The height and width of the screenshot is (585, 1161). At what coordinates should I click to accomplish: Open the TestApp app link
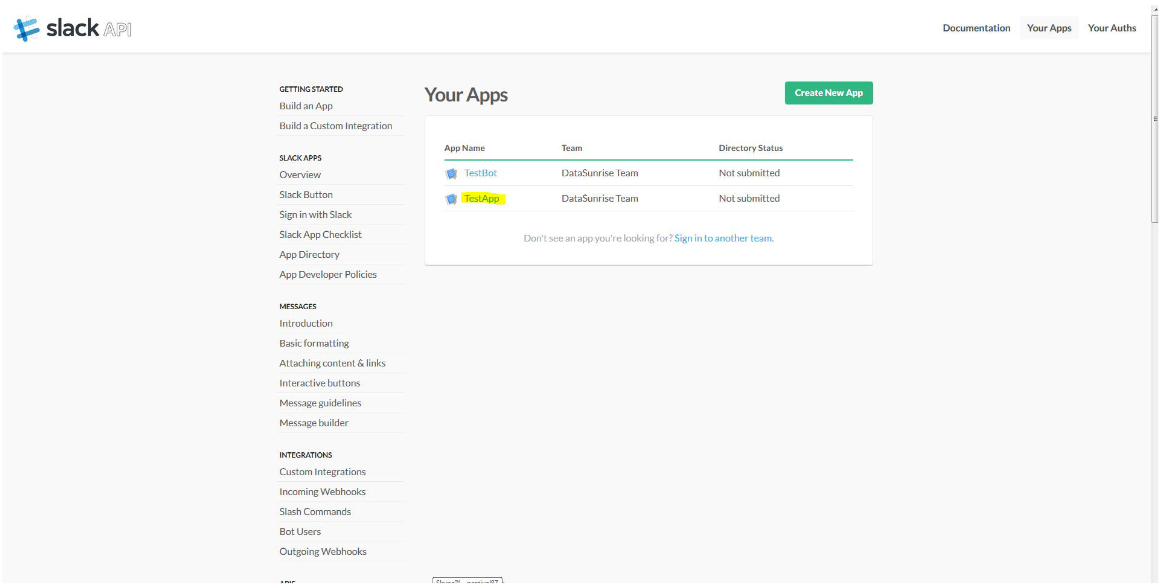click(x=481, y=198)
